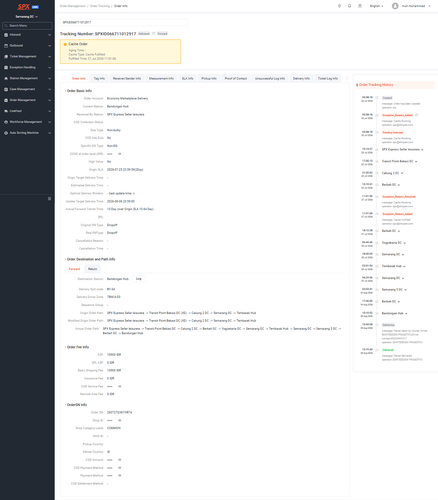Expand the Exception Handling menu chevron
438x500 pixels.
(49, 67)
